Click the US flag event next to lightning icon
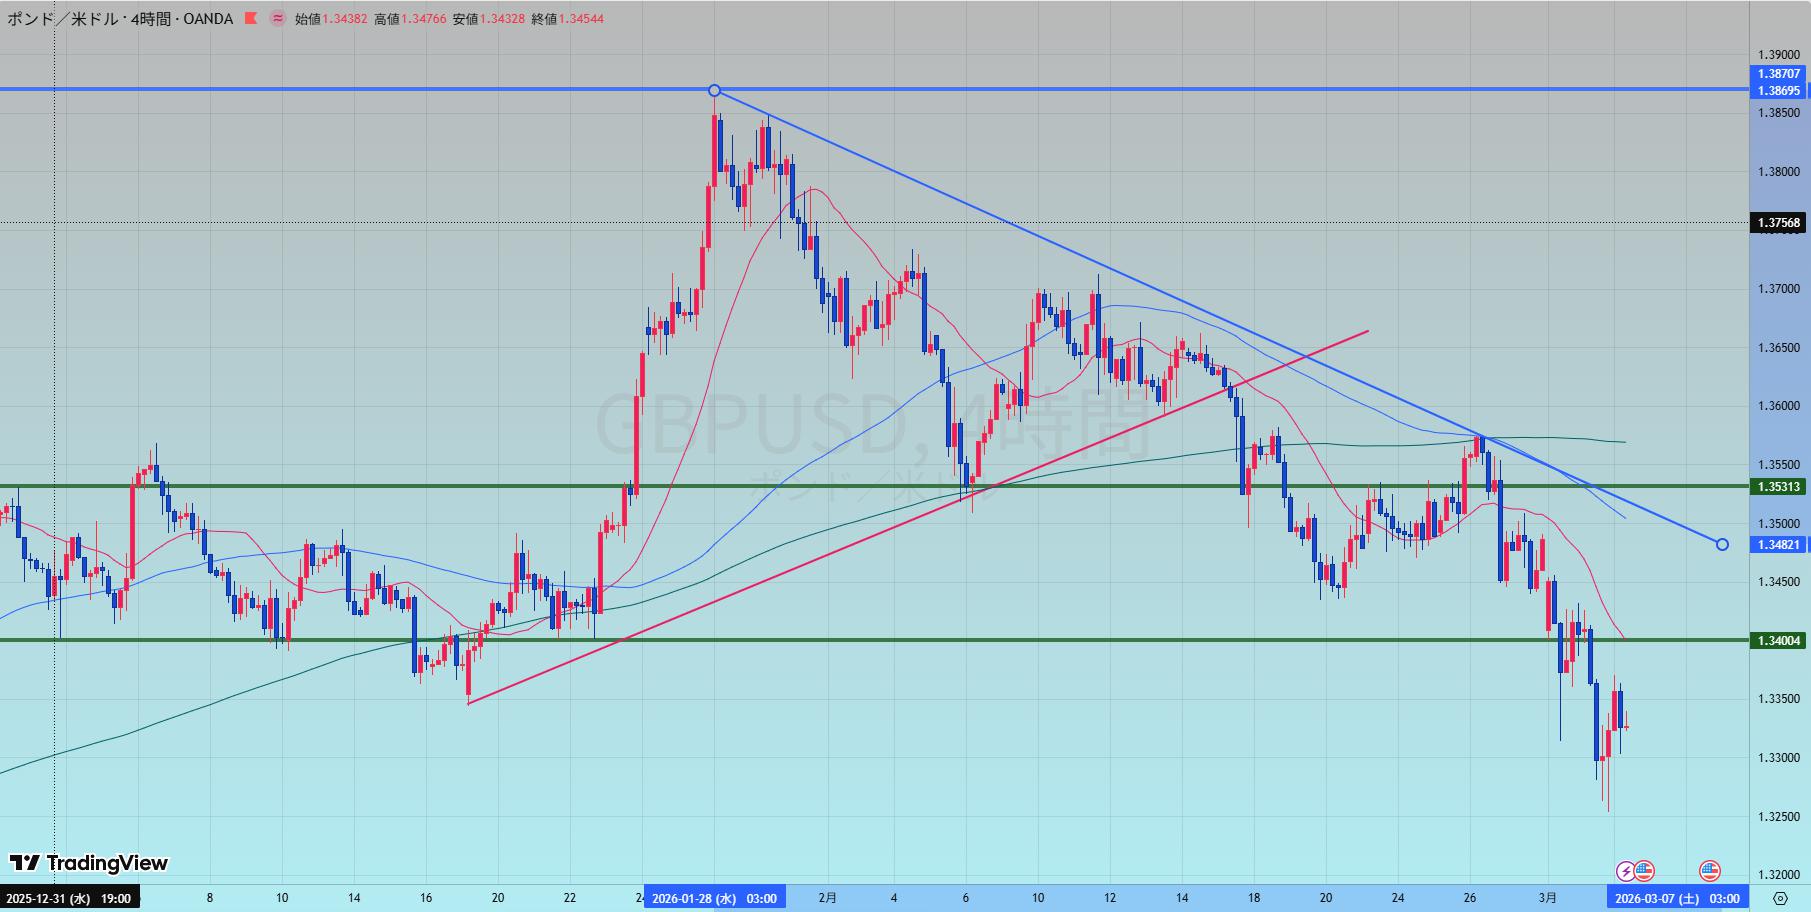 (1644, 871)
